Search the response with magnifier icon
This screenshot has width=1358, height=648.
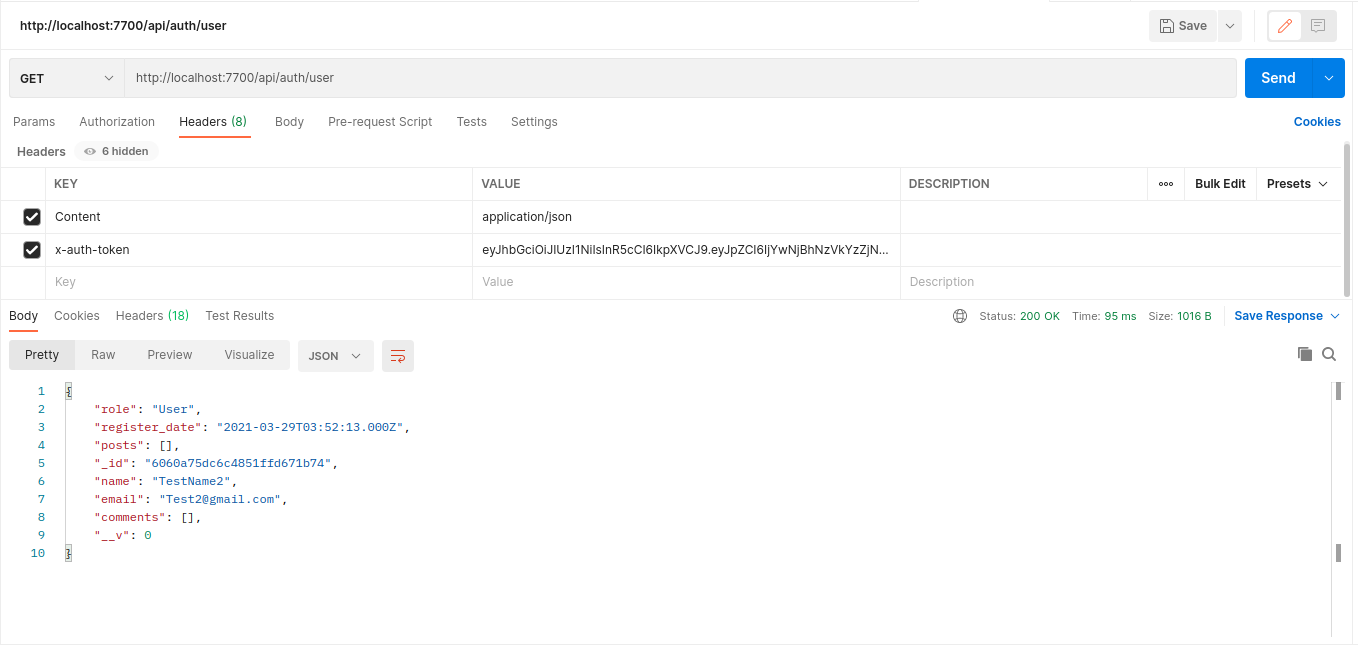click(1329, 354)
